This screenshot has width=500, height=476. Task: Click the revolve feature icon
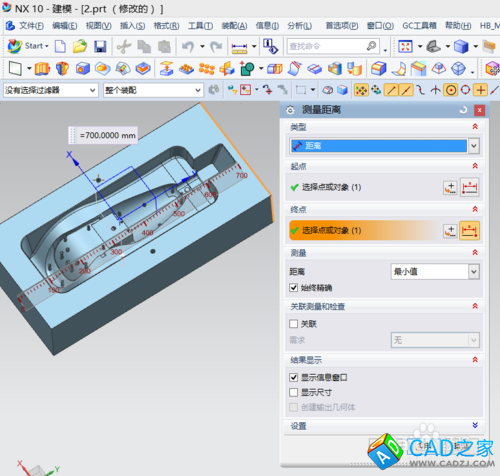62,69
